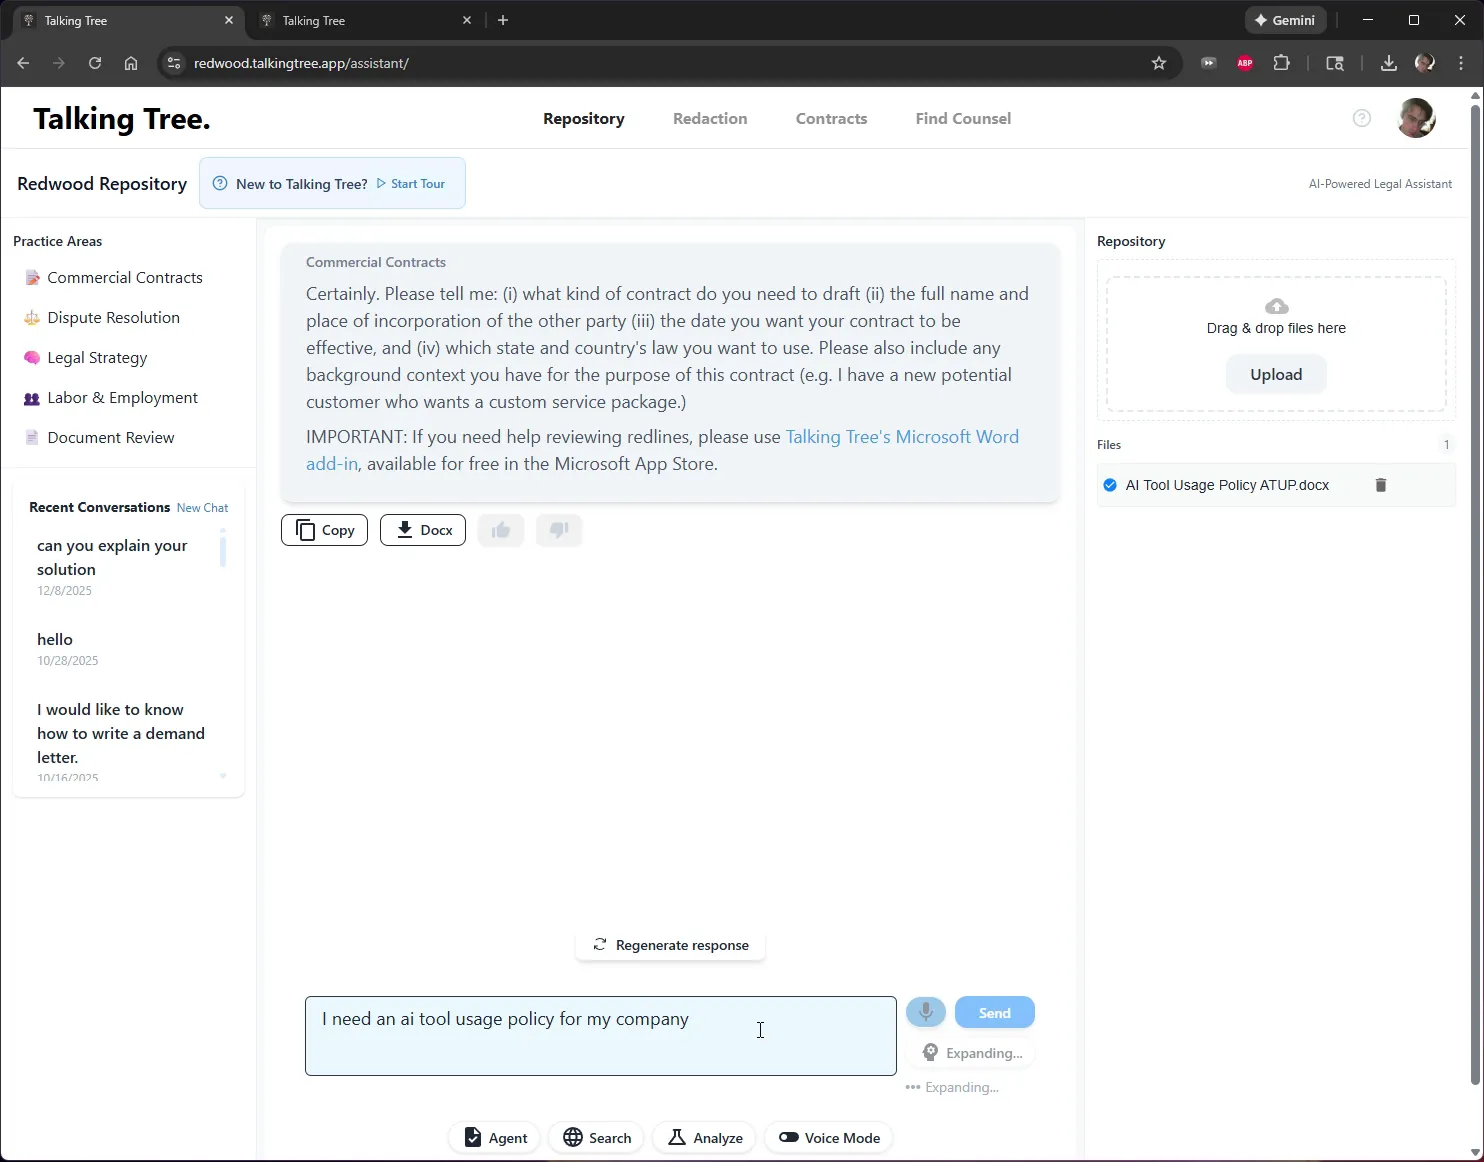Start a New Chat
Screen dimensions: 1484x1162
(x=202, y=508)
